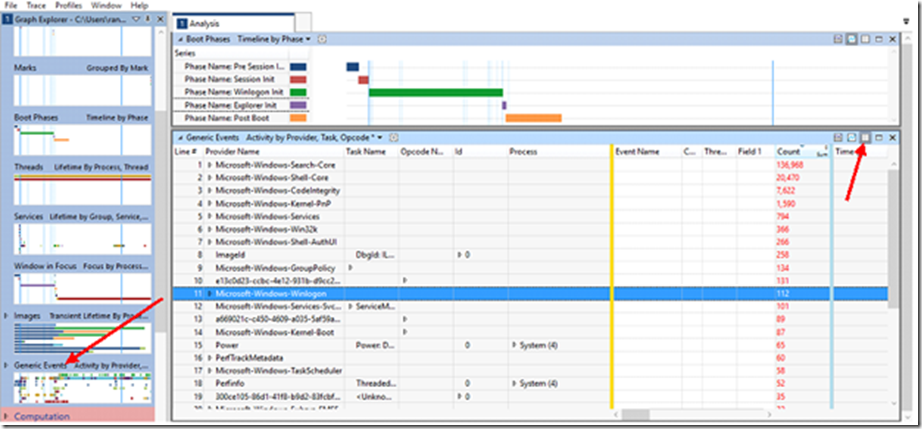The image size is (922, 429).
Task: Expand the Computation section
Action: pos(6,416)
